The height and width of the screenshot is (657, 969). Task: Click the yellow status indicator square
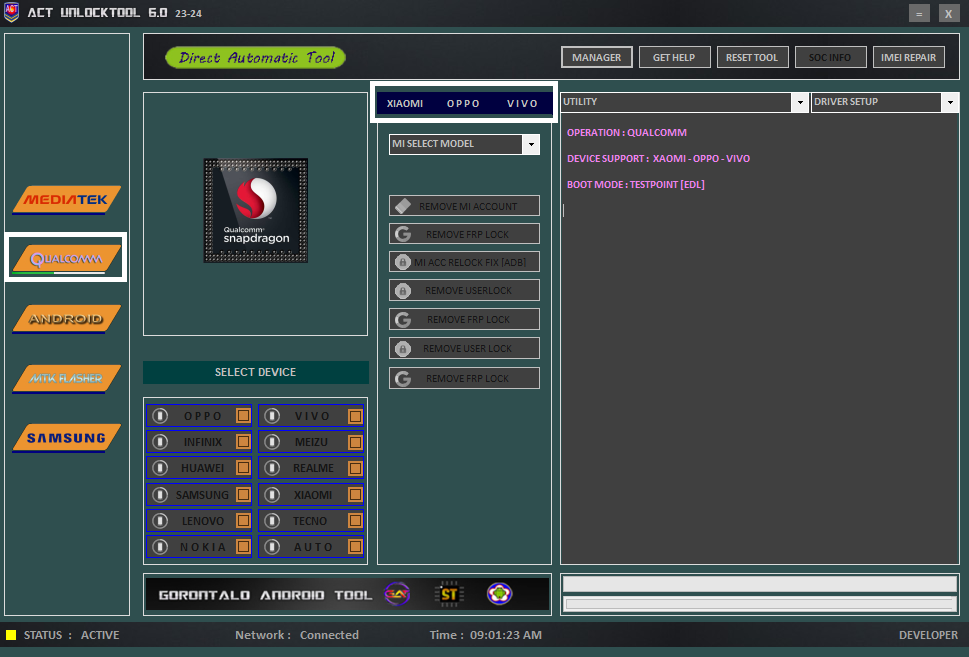click(x=11, y=635)
